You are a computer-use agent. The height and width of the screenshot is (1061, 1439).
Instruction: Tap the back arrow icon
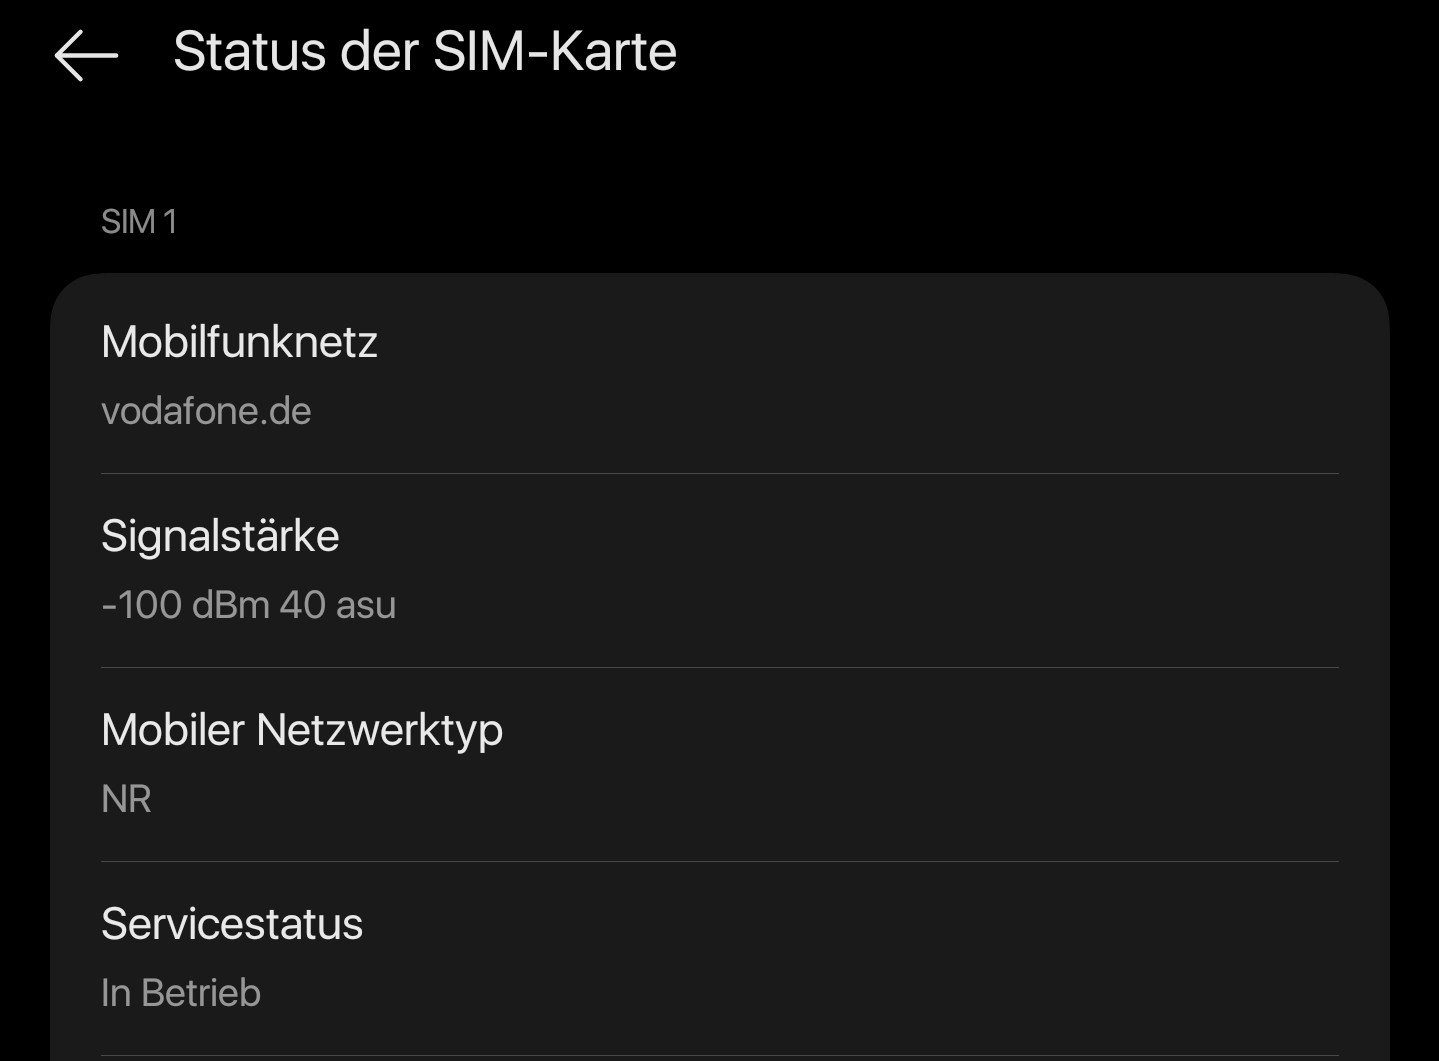point(86,54)
